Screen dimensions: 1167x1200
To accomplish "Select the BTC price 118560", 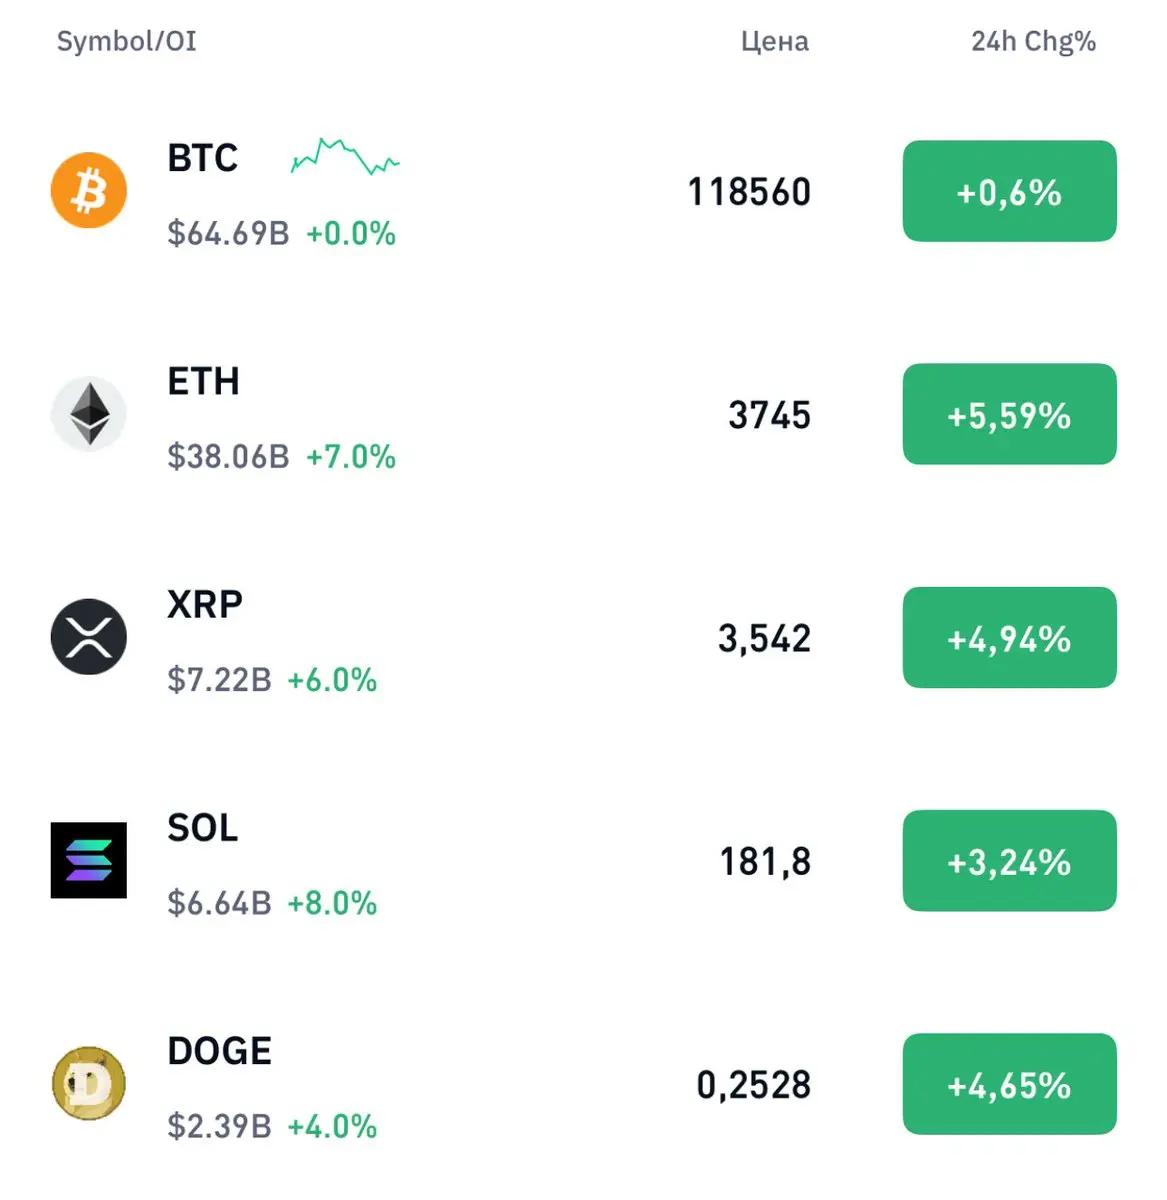I will [x=749, y=192].
